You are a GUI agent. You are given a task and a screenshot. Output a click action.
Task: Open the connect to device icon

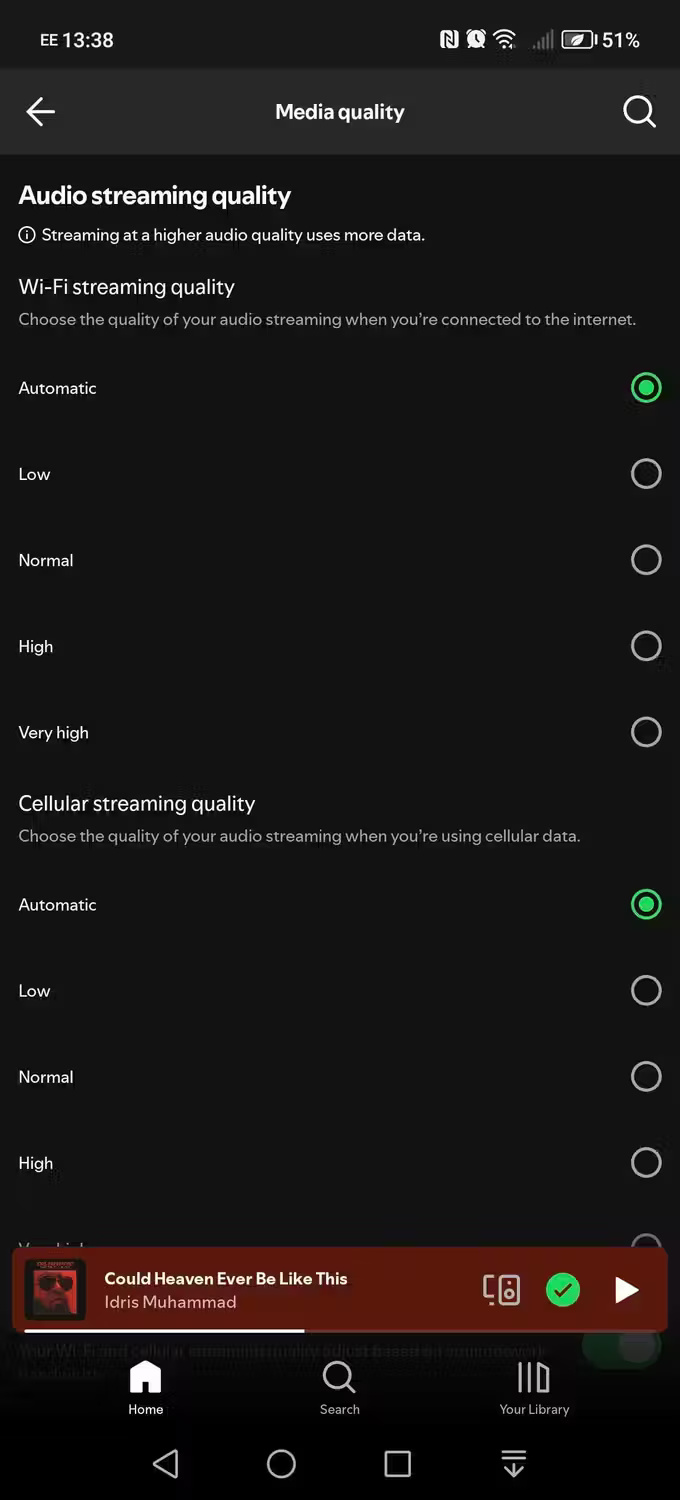[501, 1290]
